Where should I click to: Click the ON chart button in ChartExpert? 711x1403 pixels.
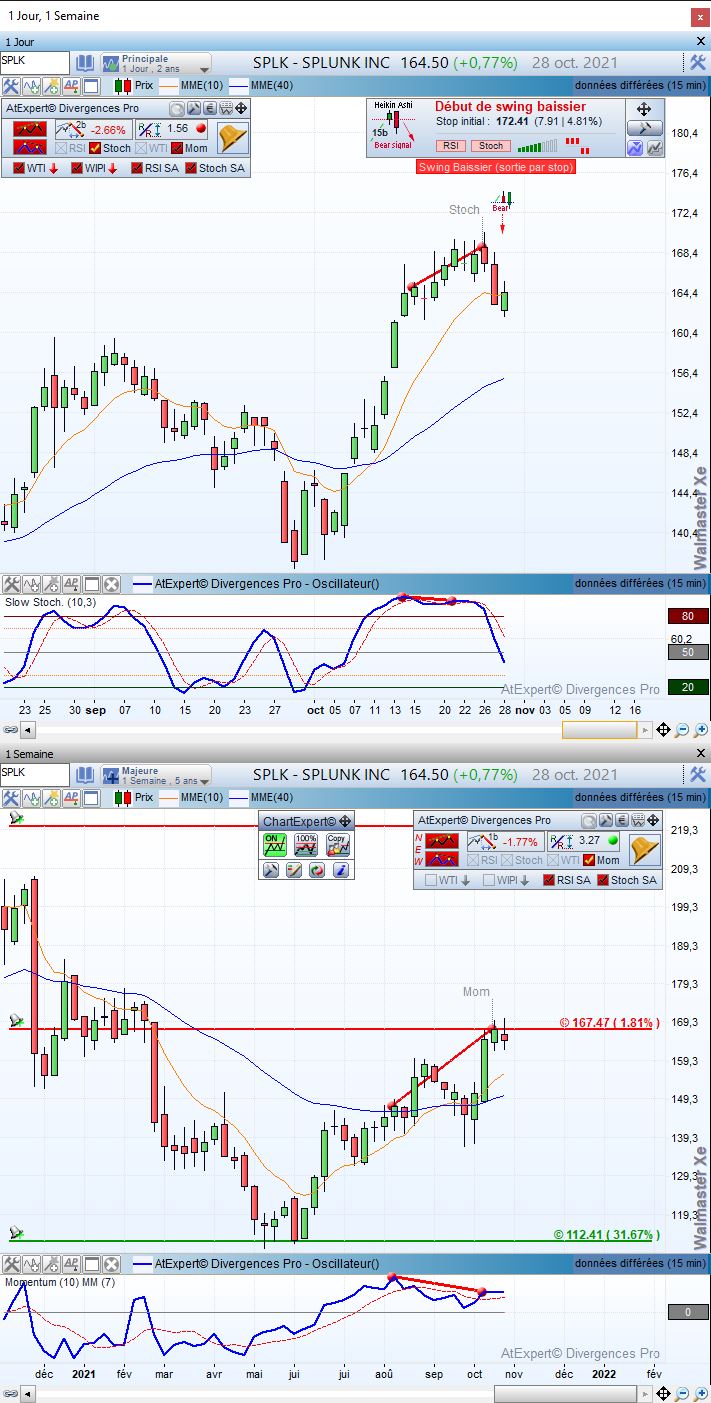[275, 844]
